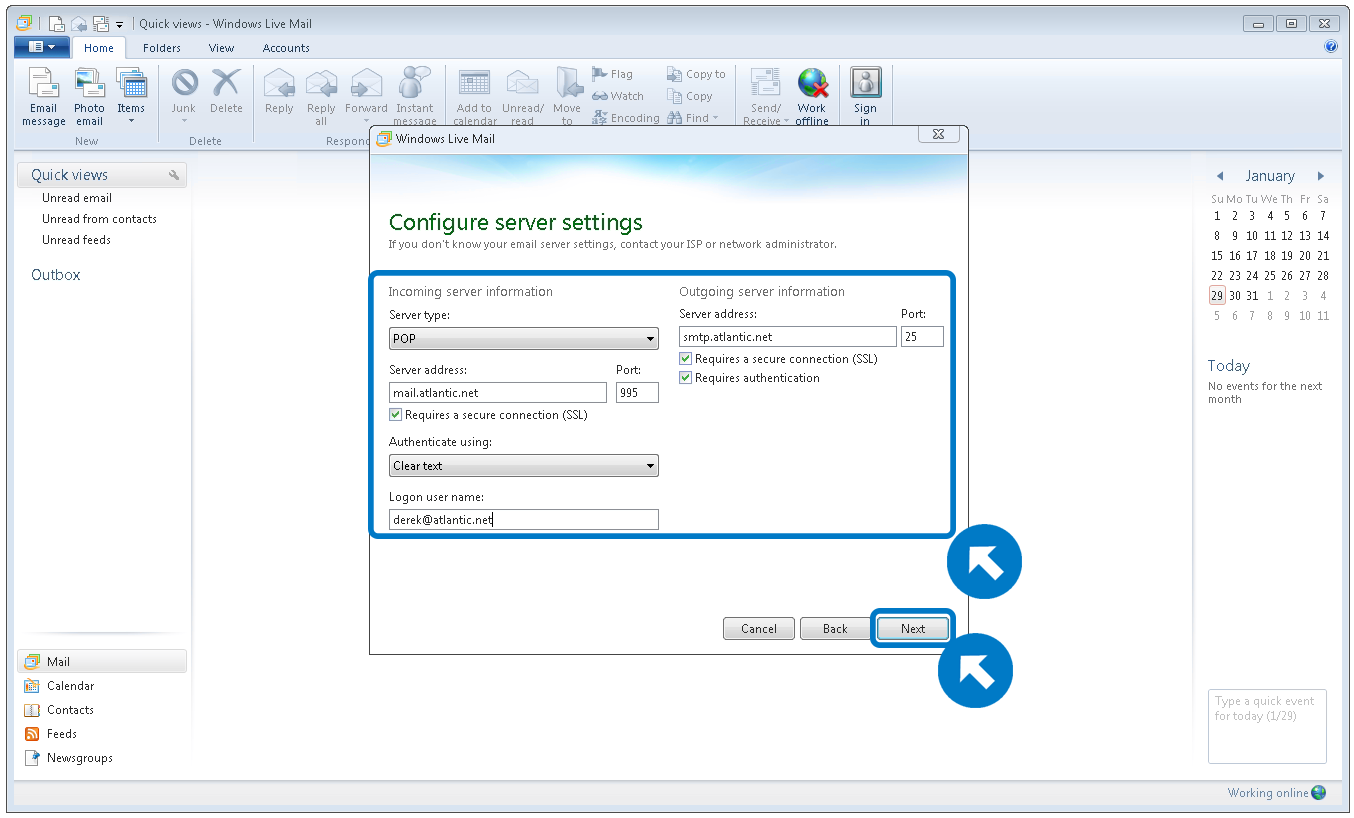Switch to the View tab
The height and width of the screenshot is (818, 1354).
point(222,48)
